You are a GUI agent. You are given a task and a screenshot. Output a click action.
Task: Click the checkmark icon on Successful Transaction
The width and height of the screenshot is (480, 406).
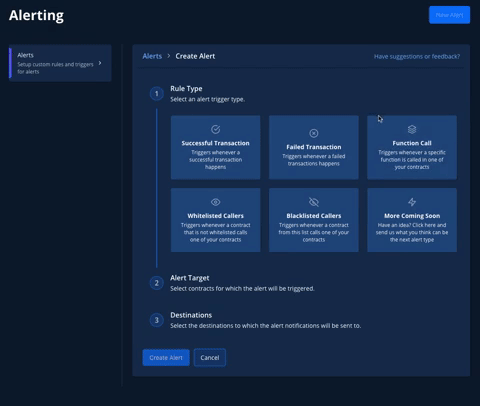(x=215, y=129)
